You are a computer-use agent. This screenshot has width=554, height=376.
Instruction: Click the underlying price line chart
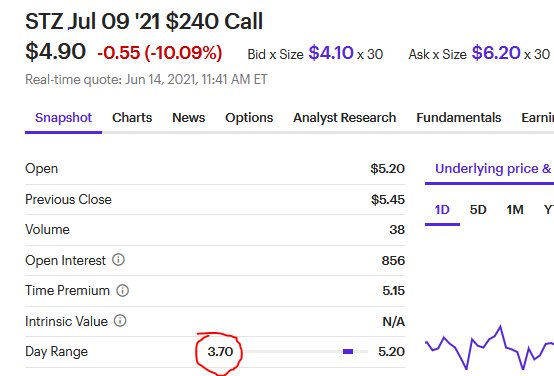(x=490, y=348)
